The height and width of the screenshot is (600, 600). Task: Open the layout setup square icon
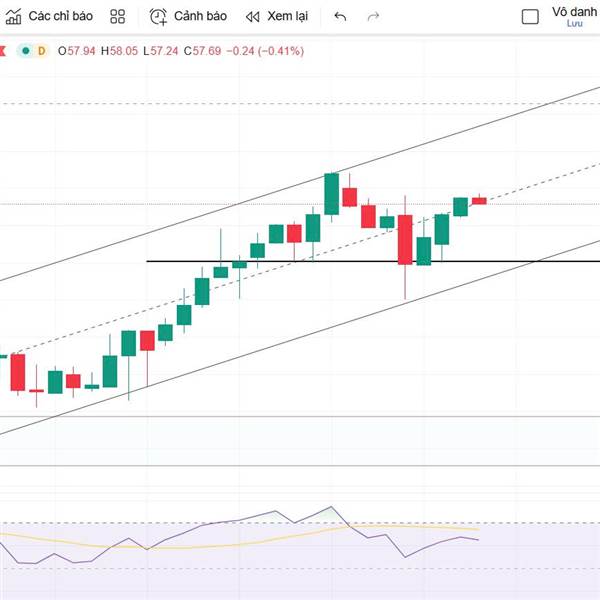pos(530,16)
